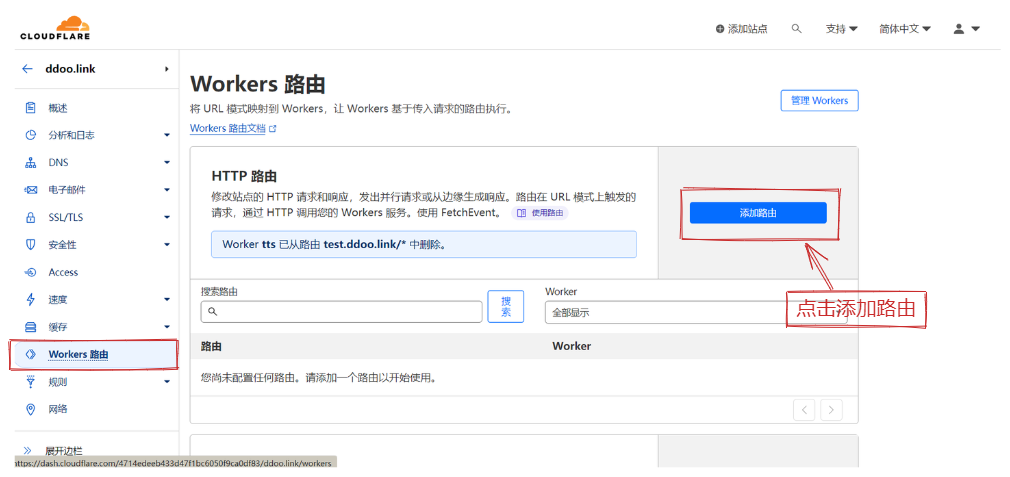The width and height of the screenshot is (1010, 477).
Task: Open the Worker 全部显示 filter dropdown
Action: 696,313
